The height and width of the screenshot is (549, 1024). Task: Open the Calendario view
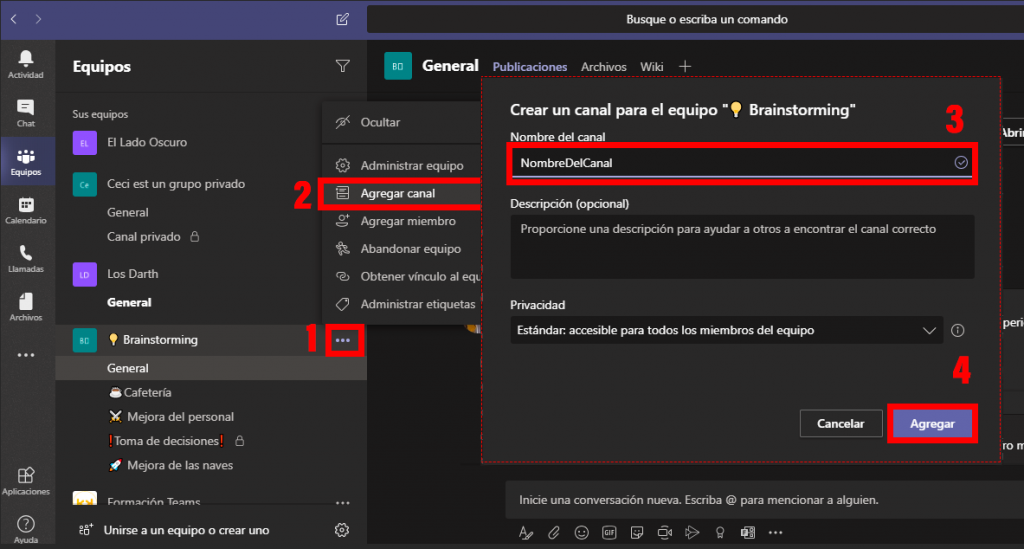point(25,210)
